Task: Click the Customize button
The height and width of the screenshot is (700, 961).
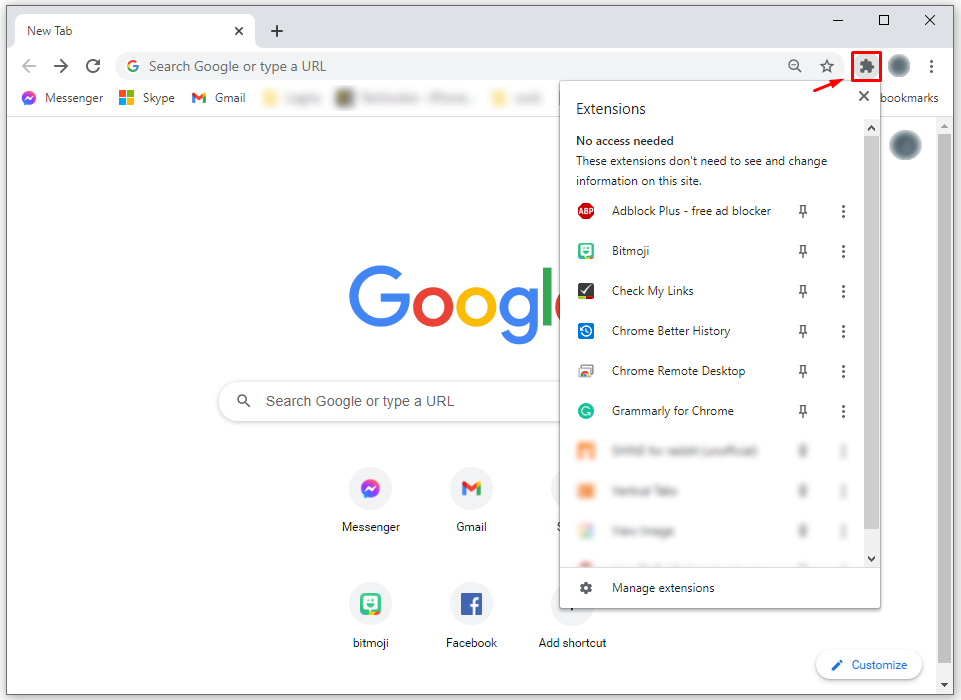Action: click(x=868, y=665)
